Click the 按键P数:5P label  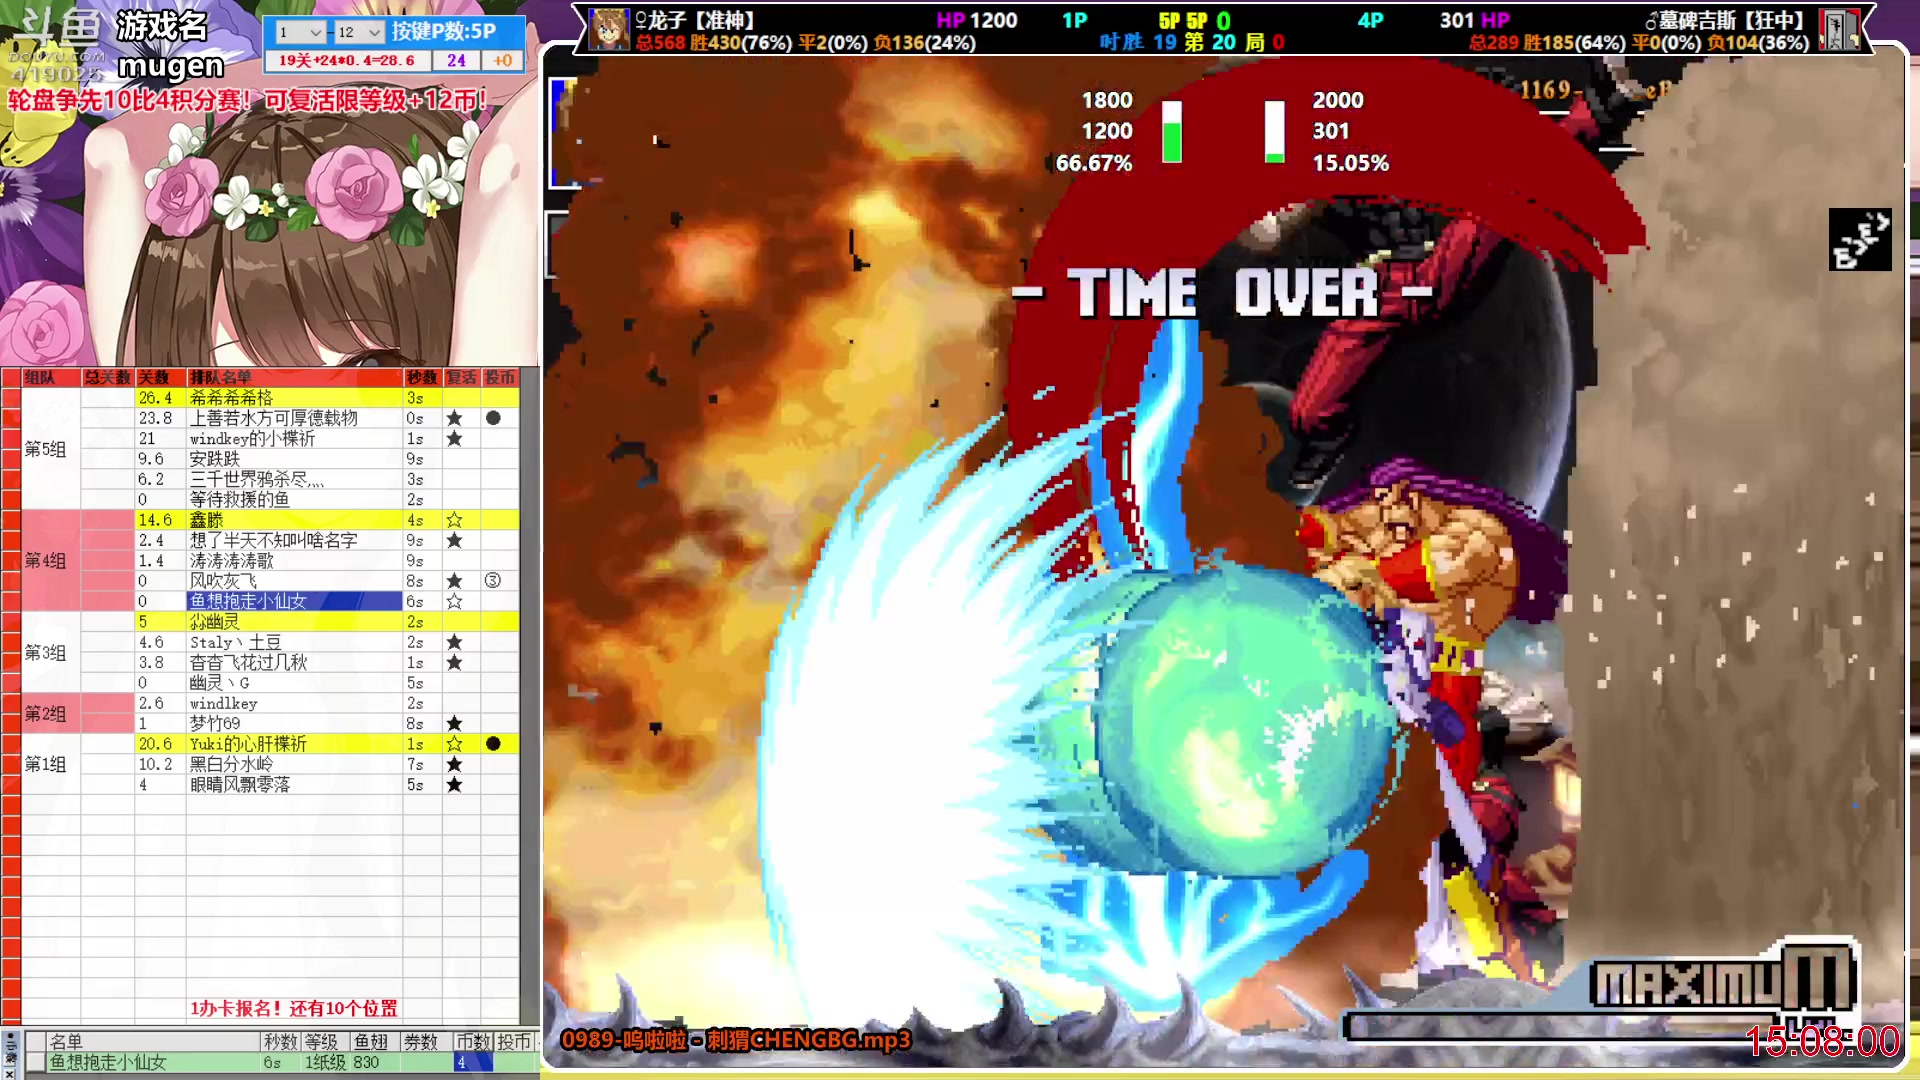click(x=444, y=31)
